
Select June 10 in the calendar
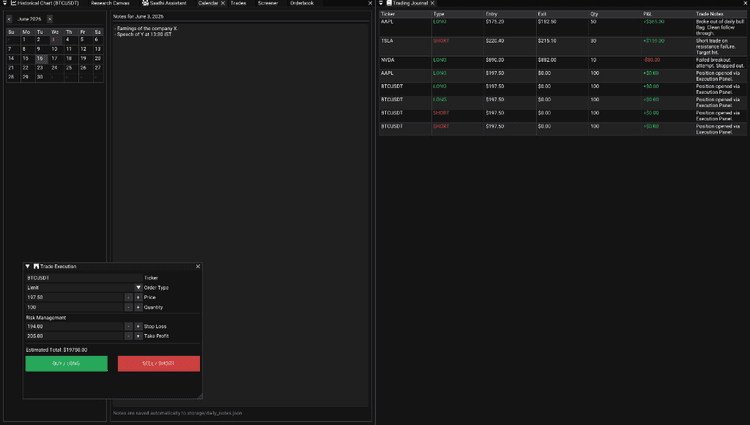(55, 49)
